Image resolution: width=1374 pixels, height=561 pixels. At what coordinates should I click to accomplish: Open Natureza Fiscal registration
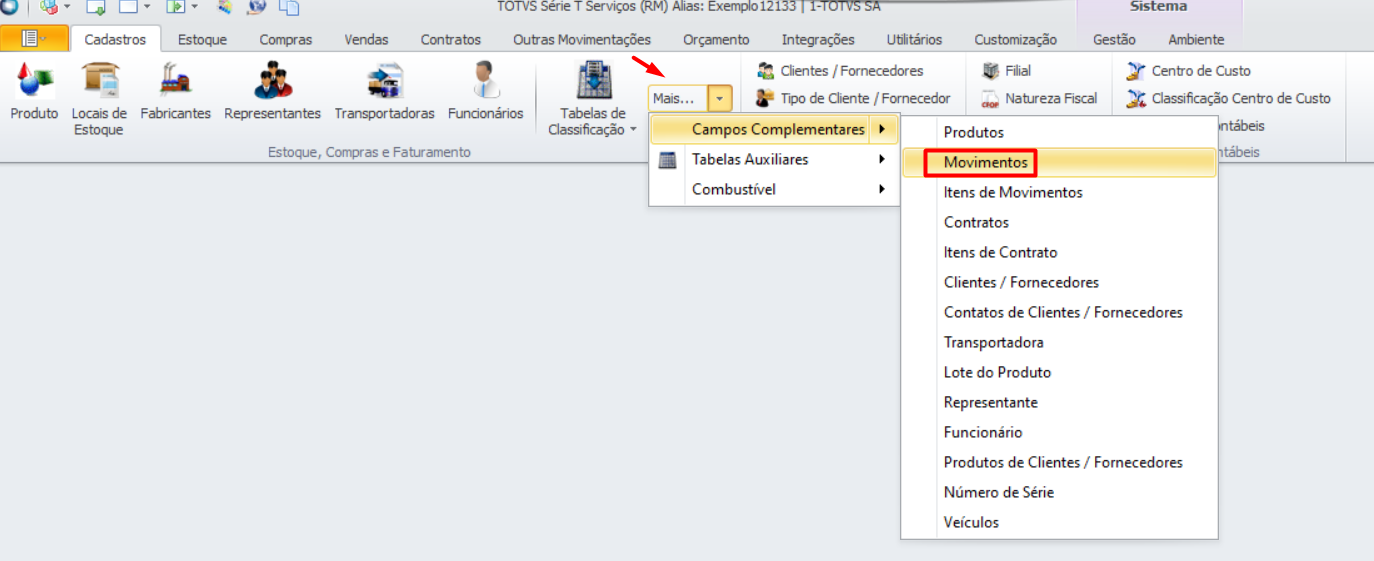pyautogui.click(x=1039, y=98)
